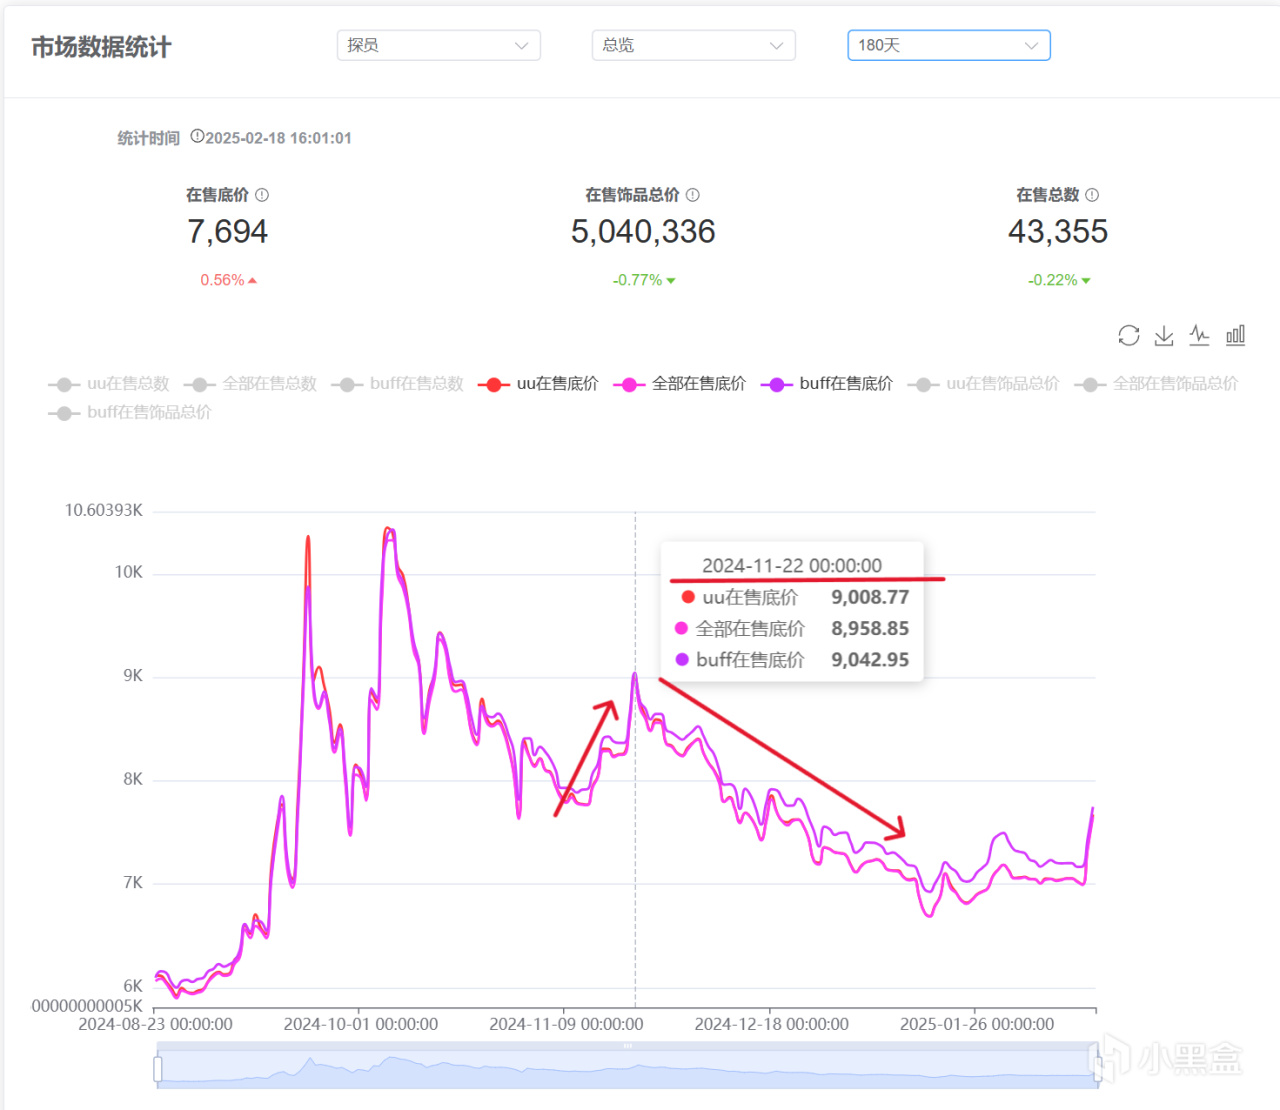Click the 7,694 floor price value

click(x=228, y=232)
